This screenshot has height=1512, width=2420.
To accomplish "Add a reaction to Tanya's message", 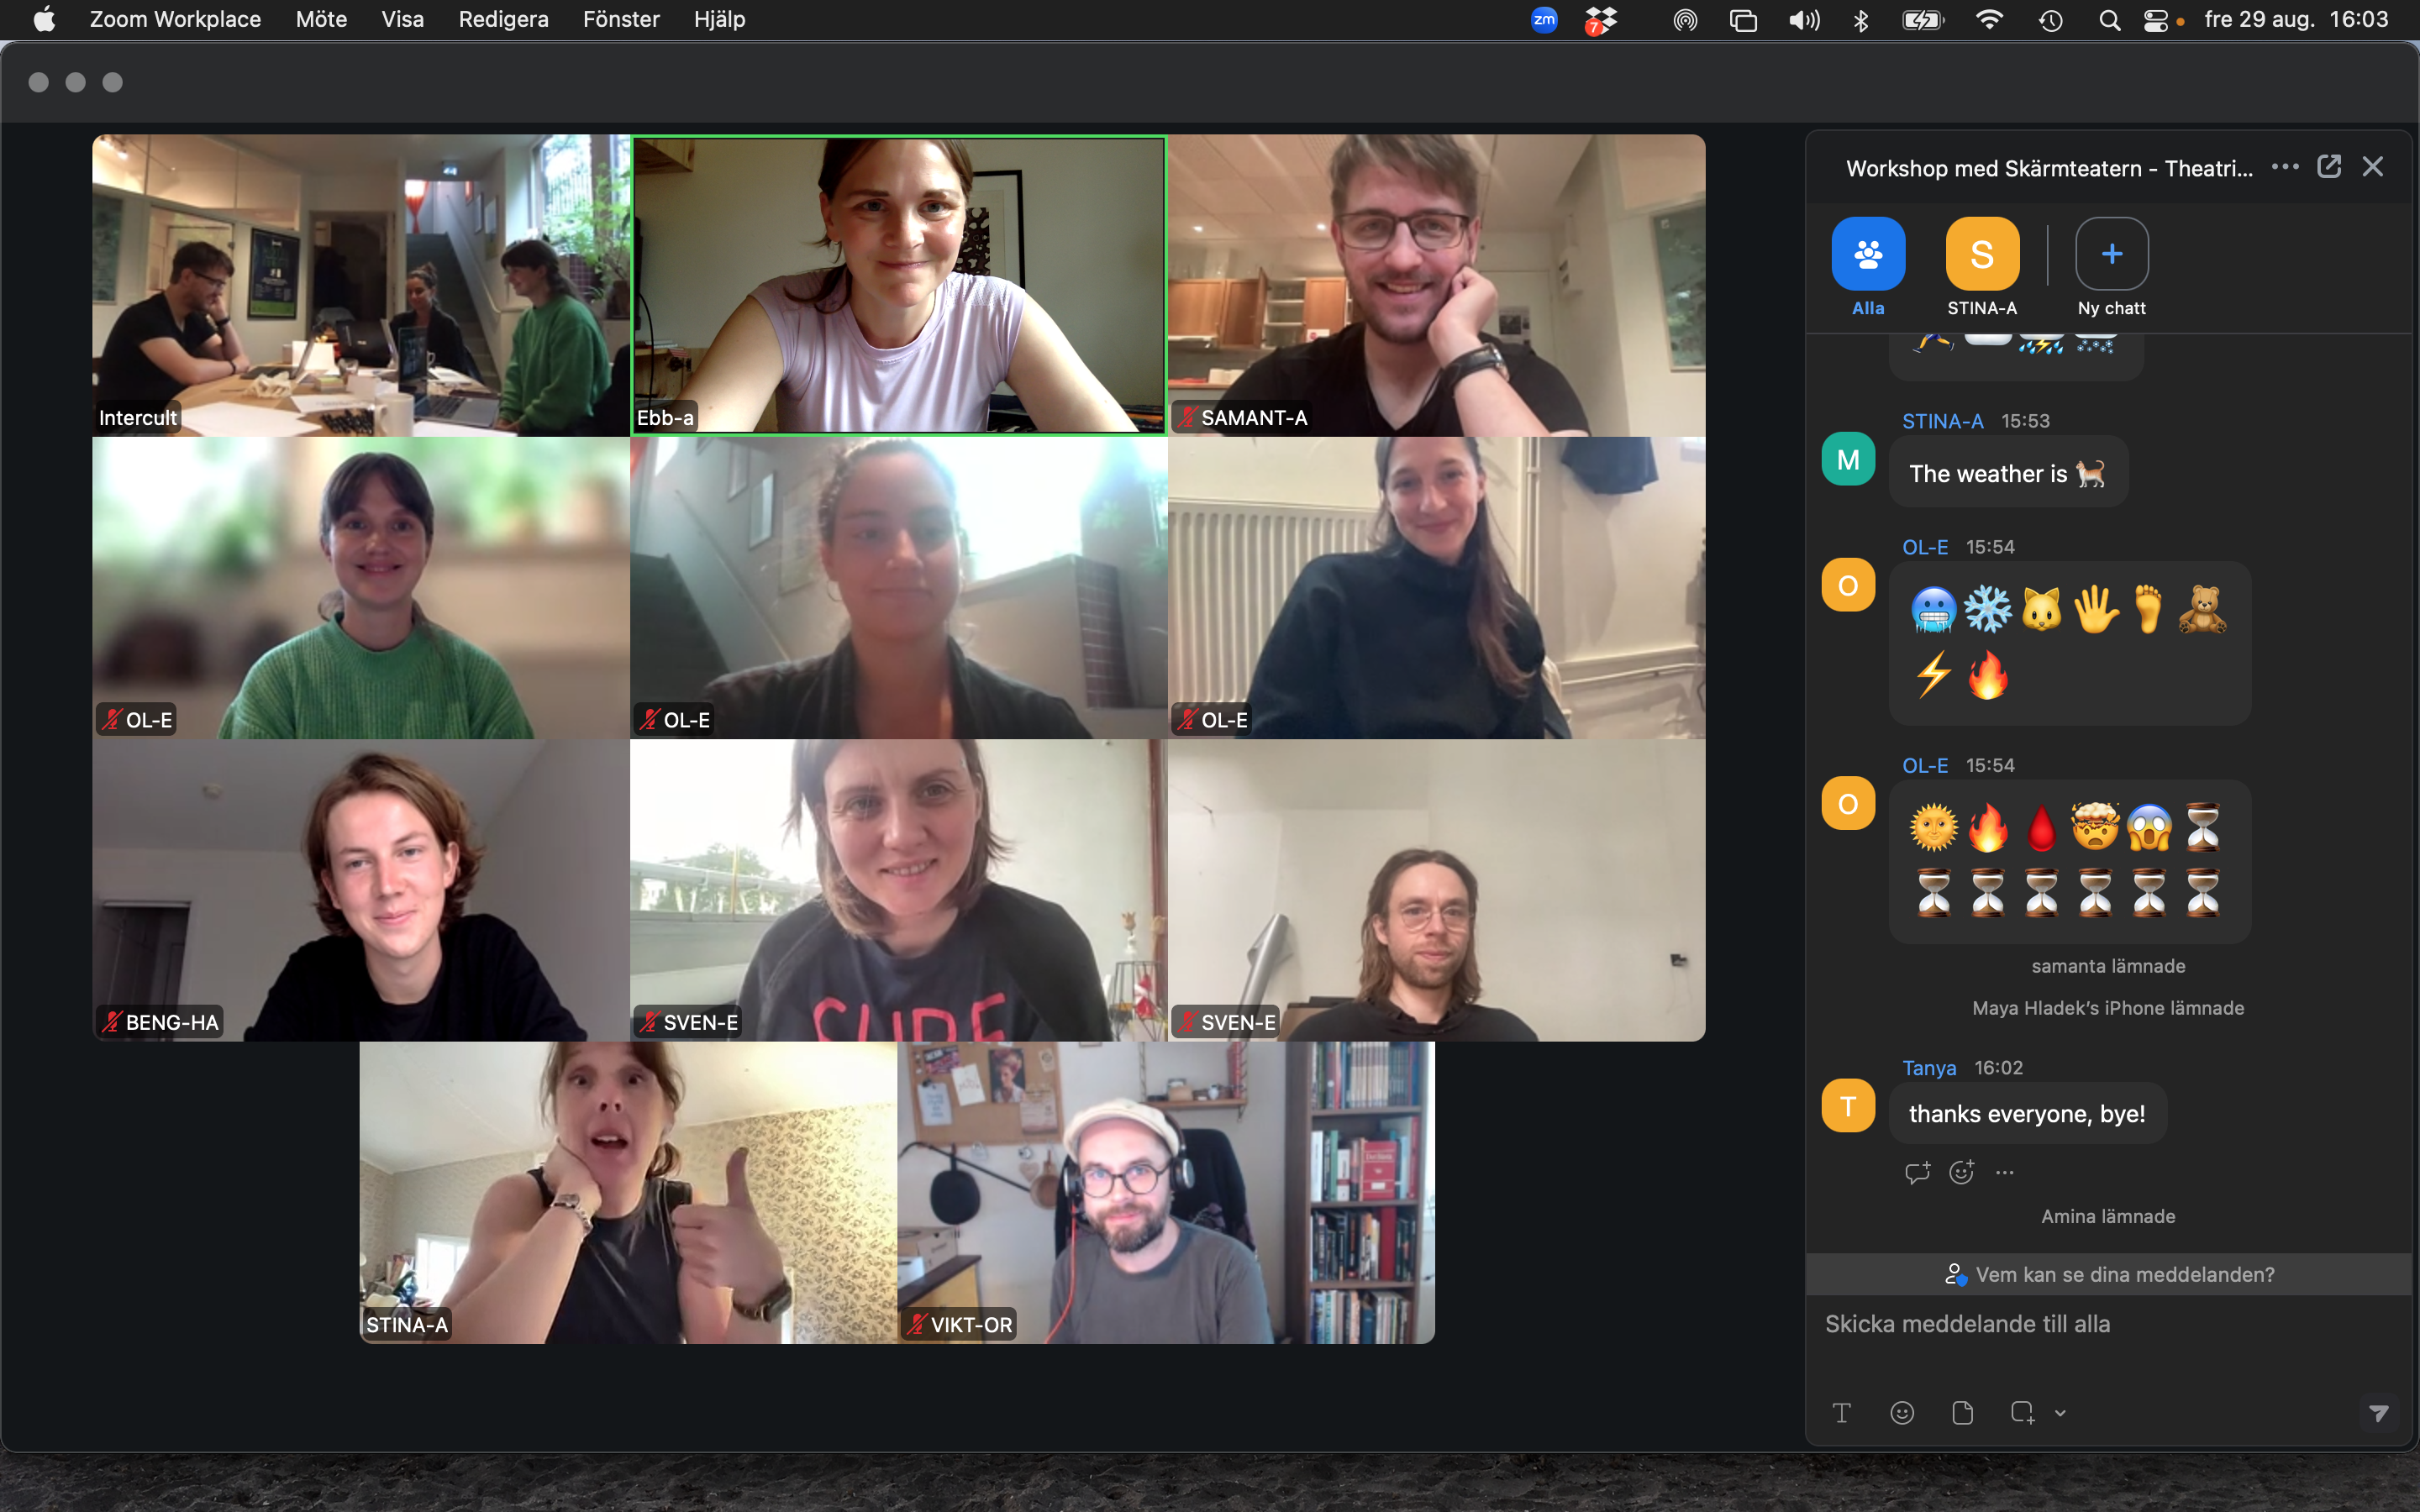I will tap(1961, 1172).
